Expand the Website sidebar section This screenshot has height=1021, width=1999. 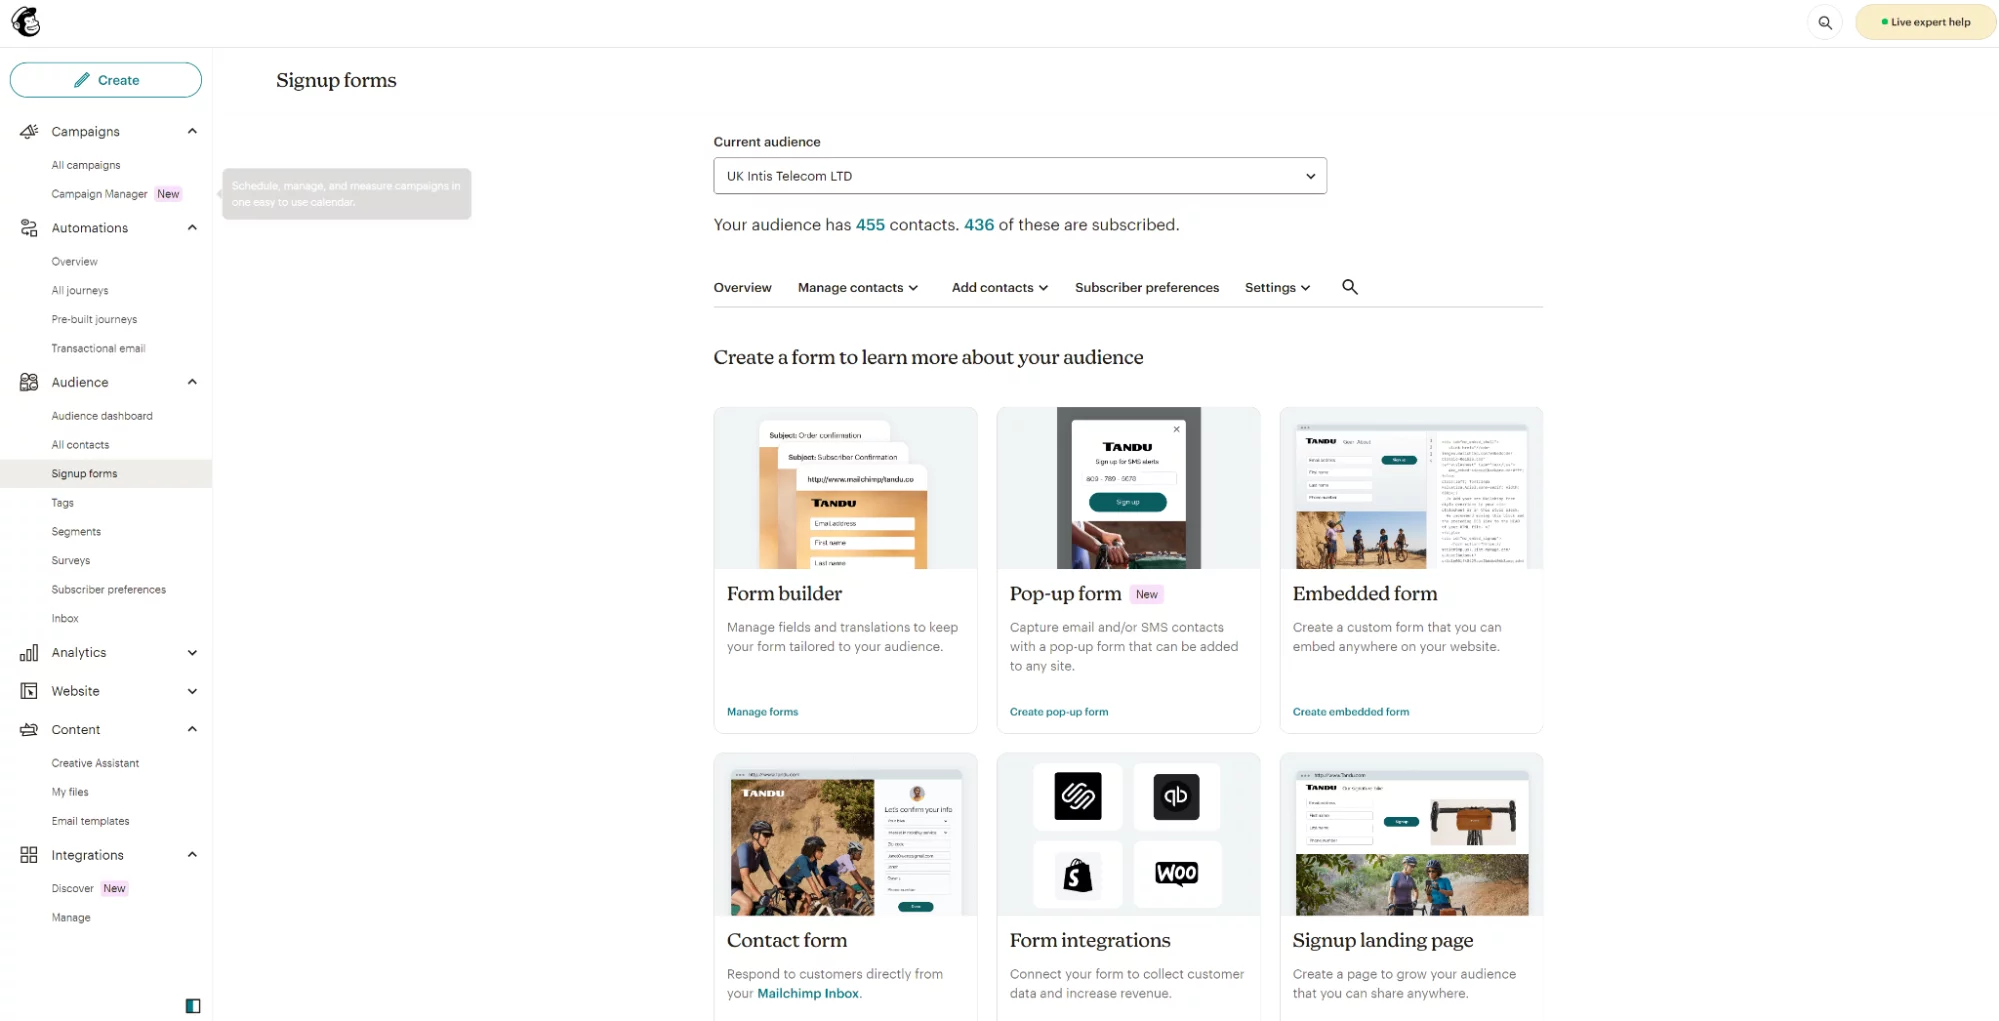pos(192,691)
